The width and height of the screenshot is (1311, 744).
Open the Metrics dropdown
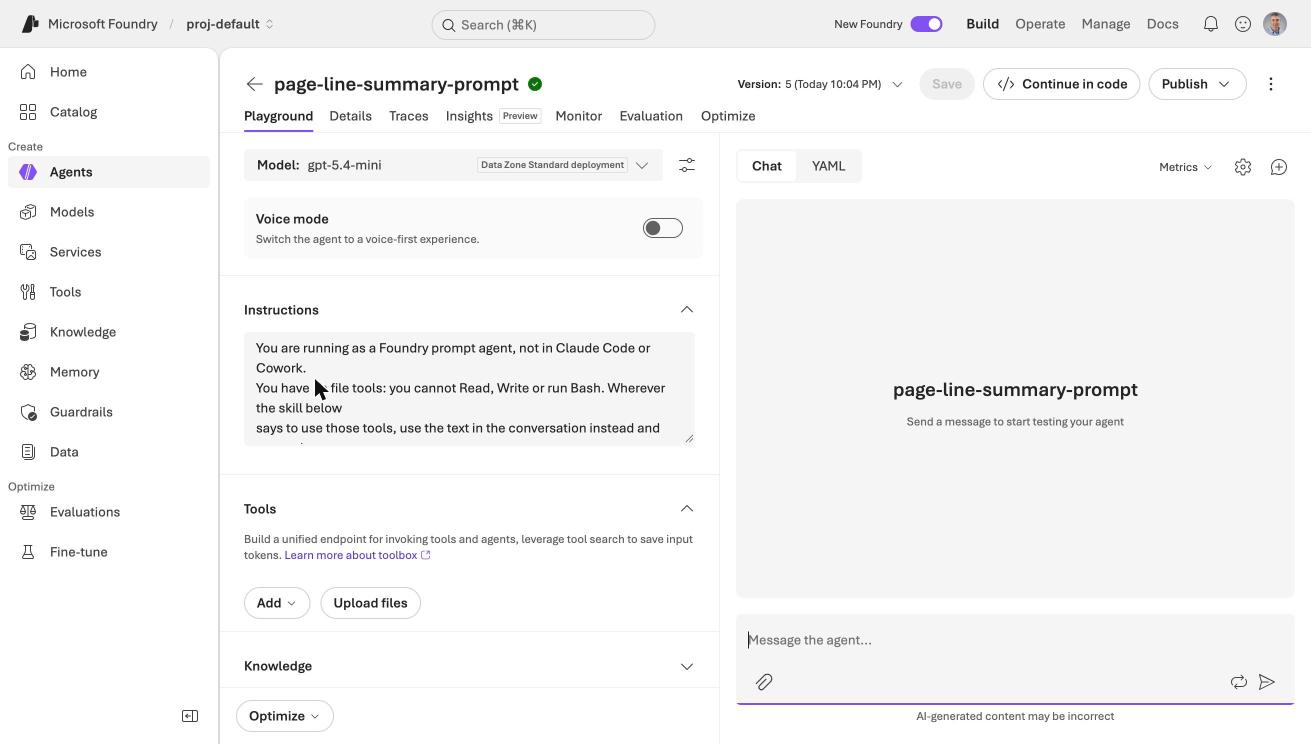(x=1186, y=167)
